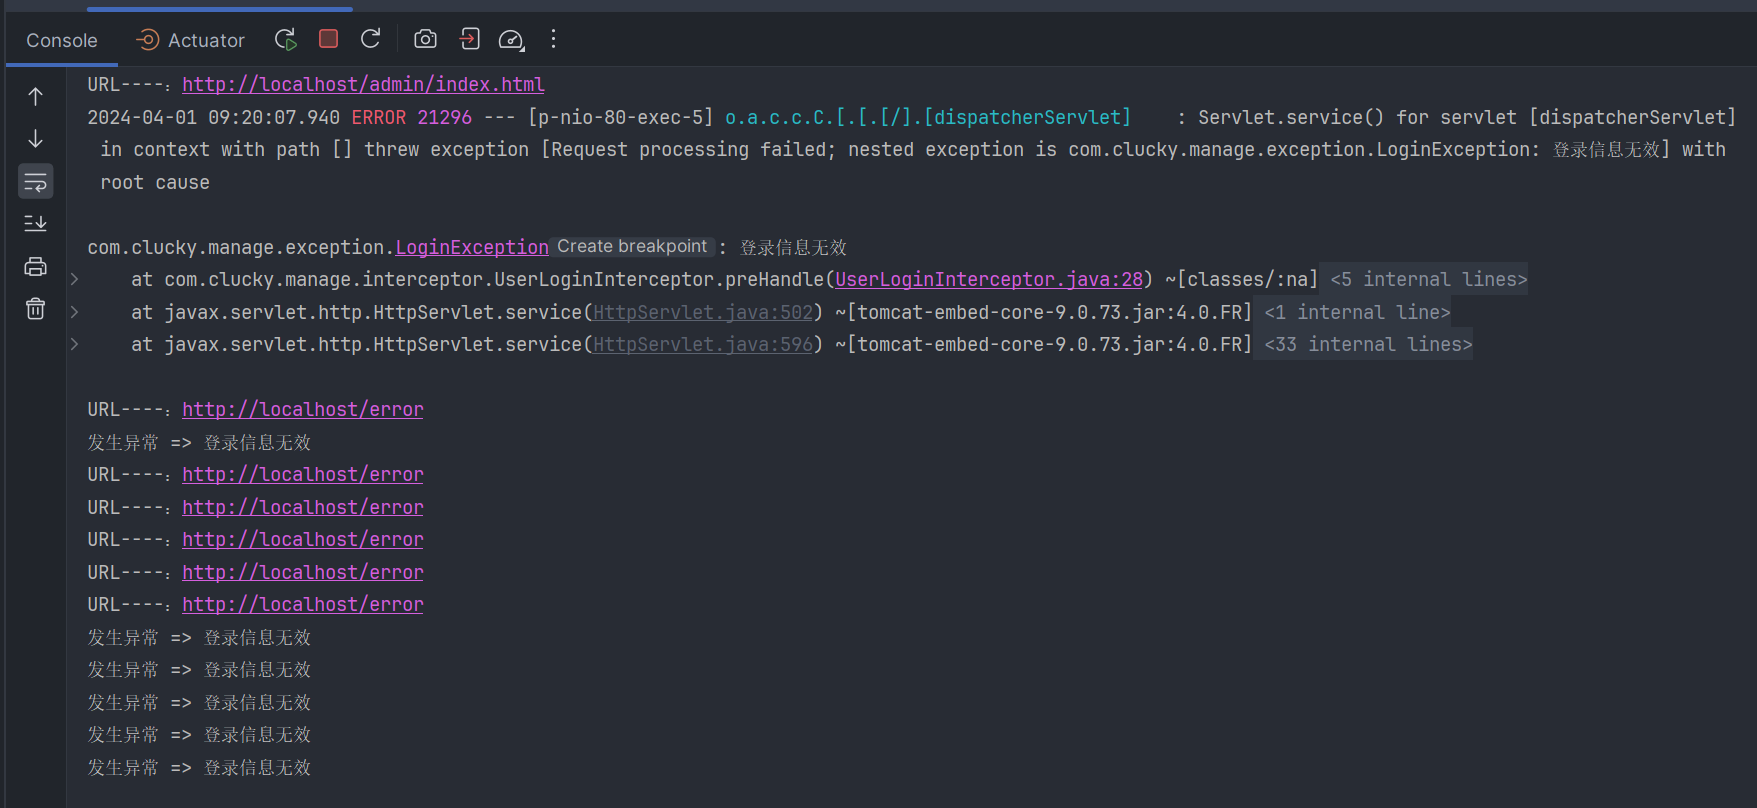Enable Scroll to End of console
1757x808 pixels.
(35, 224)
